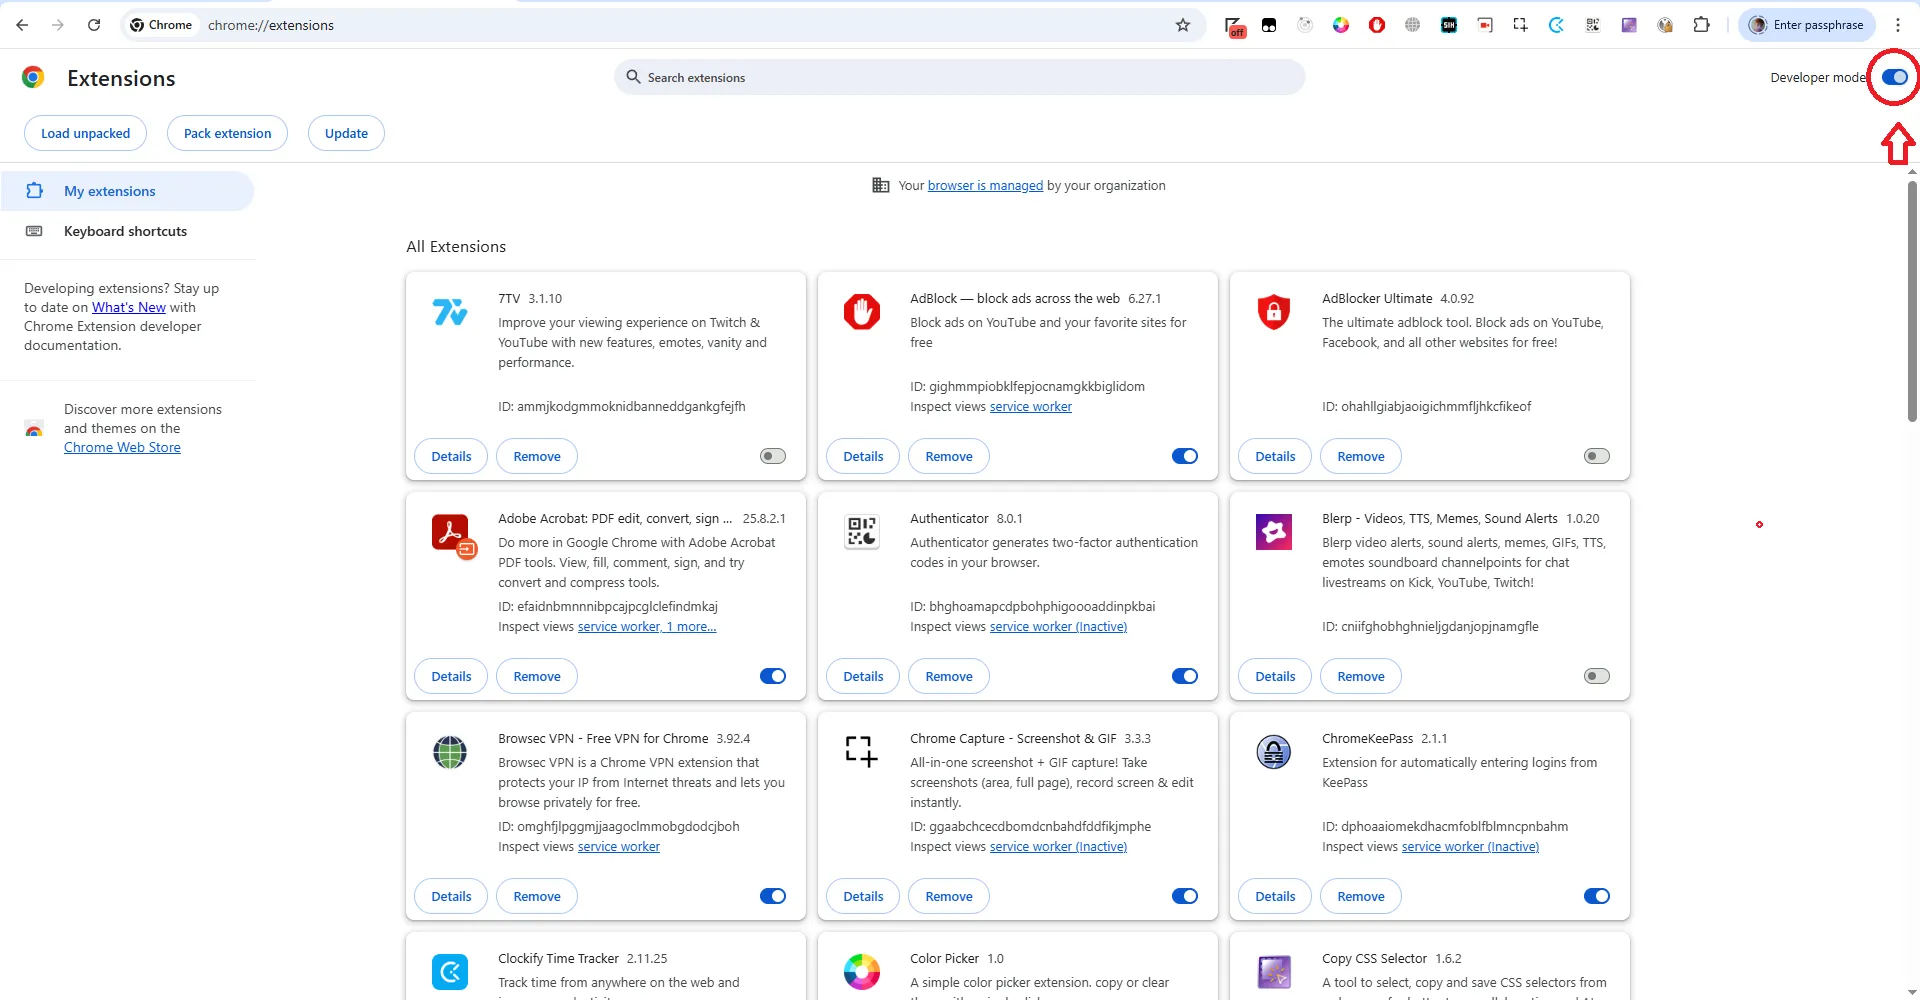
Task: Turn off Developer mode toggle
Action: click(x=1894, y=77)
